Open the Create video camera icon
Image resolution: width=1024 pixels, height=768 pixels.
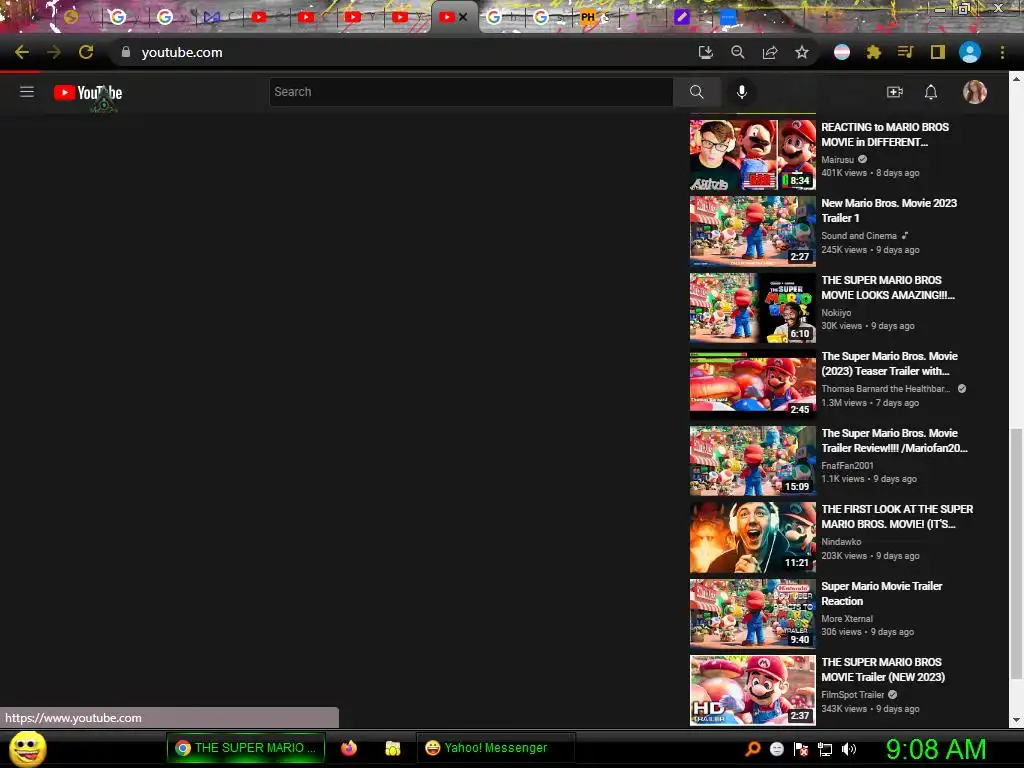point(895,92)
